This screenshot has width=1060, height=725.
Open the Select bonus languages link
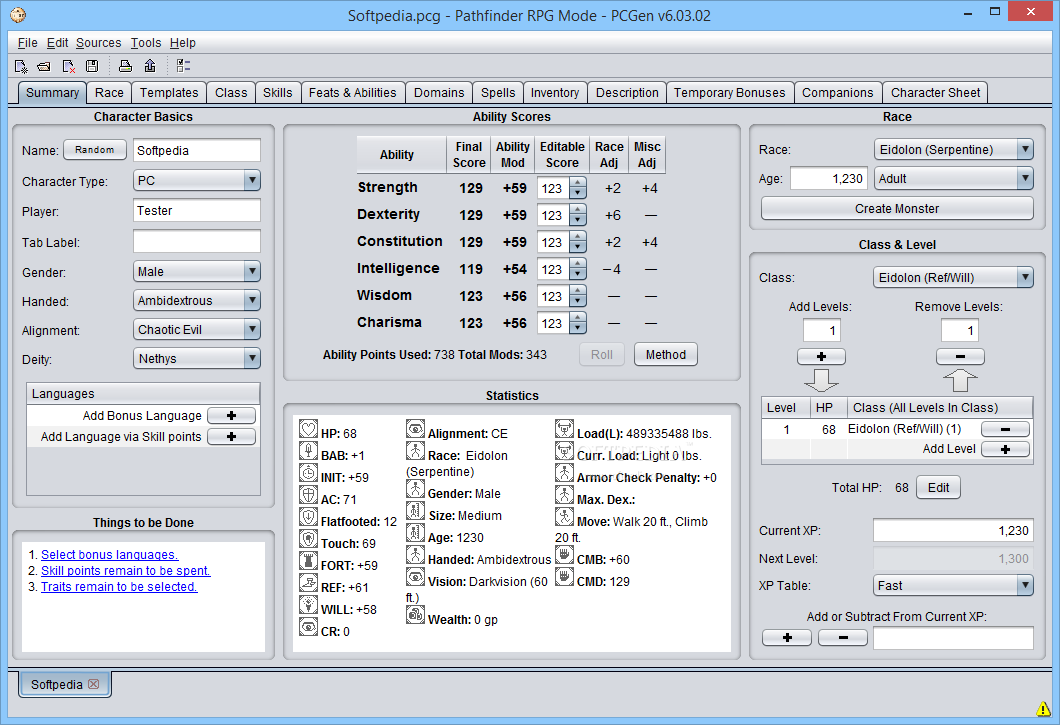(110, 555)
